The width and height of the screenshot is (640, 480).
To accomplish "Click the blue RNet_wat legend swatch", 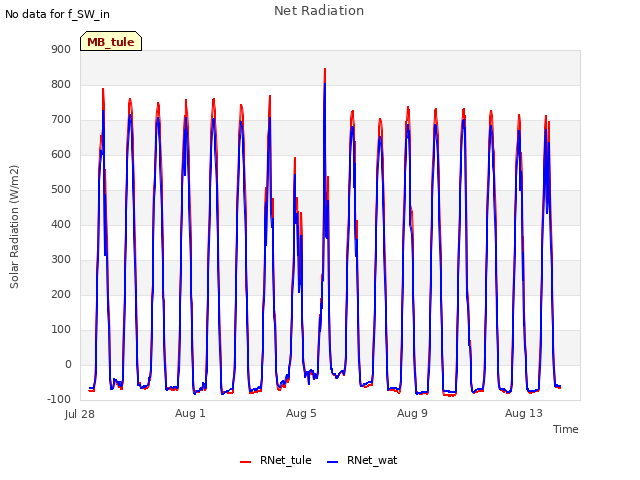I will coord(333,462).
